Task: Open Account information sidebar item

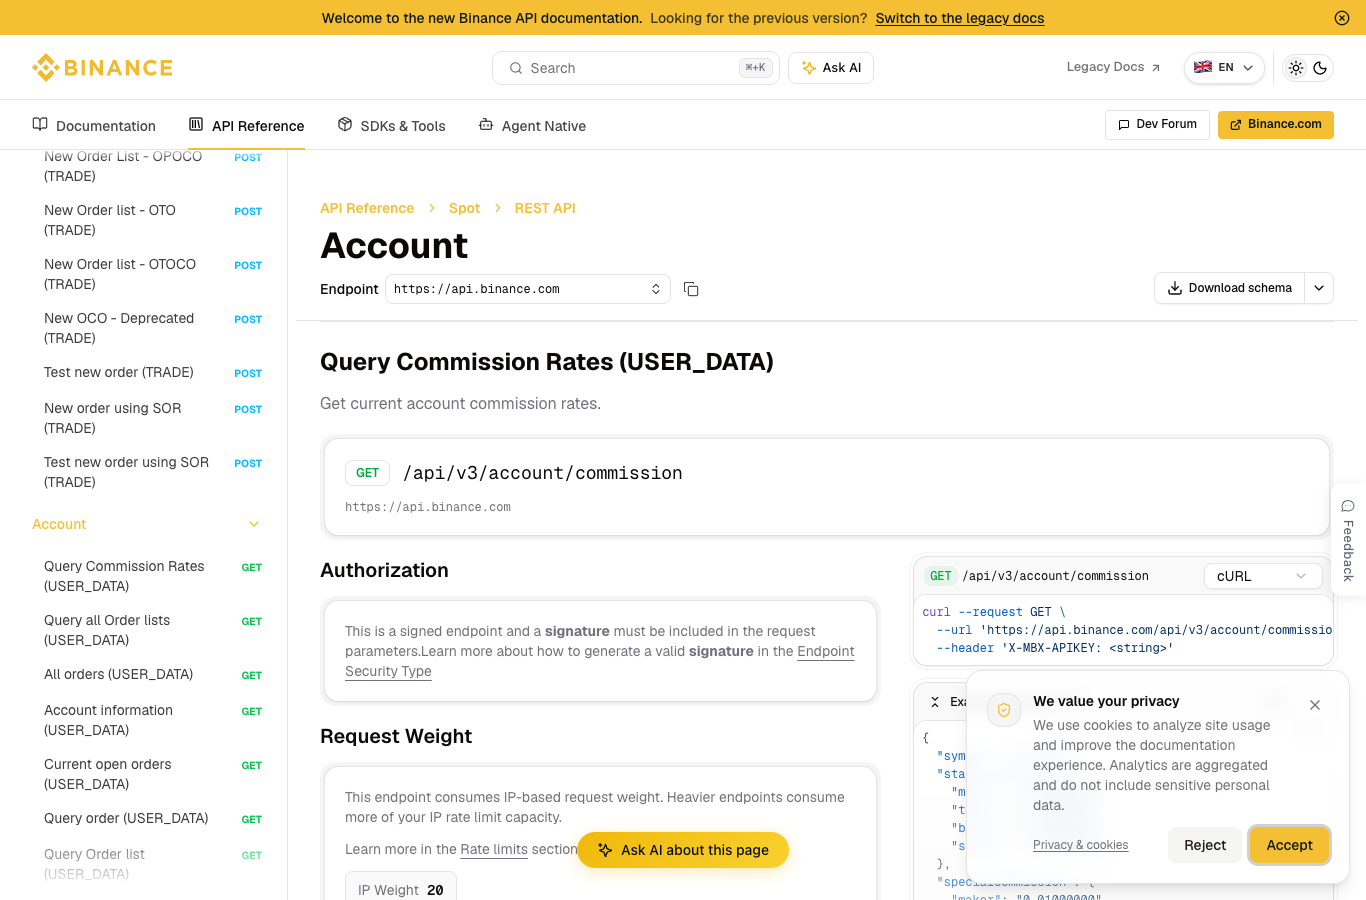Action: click(153, 720)
